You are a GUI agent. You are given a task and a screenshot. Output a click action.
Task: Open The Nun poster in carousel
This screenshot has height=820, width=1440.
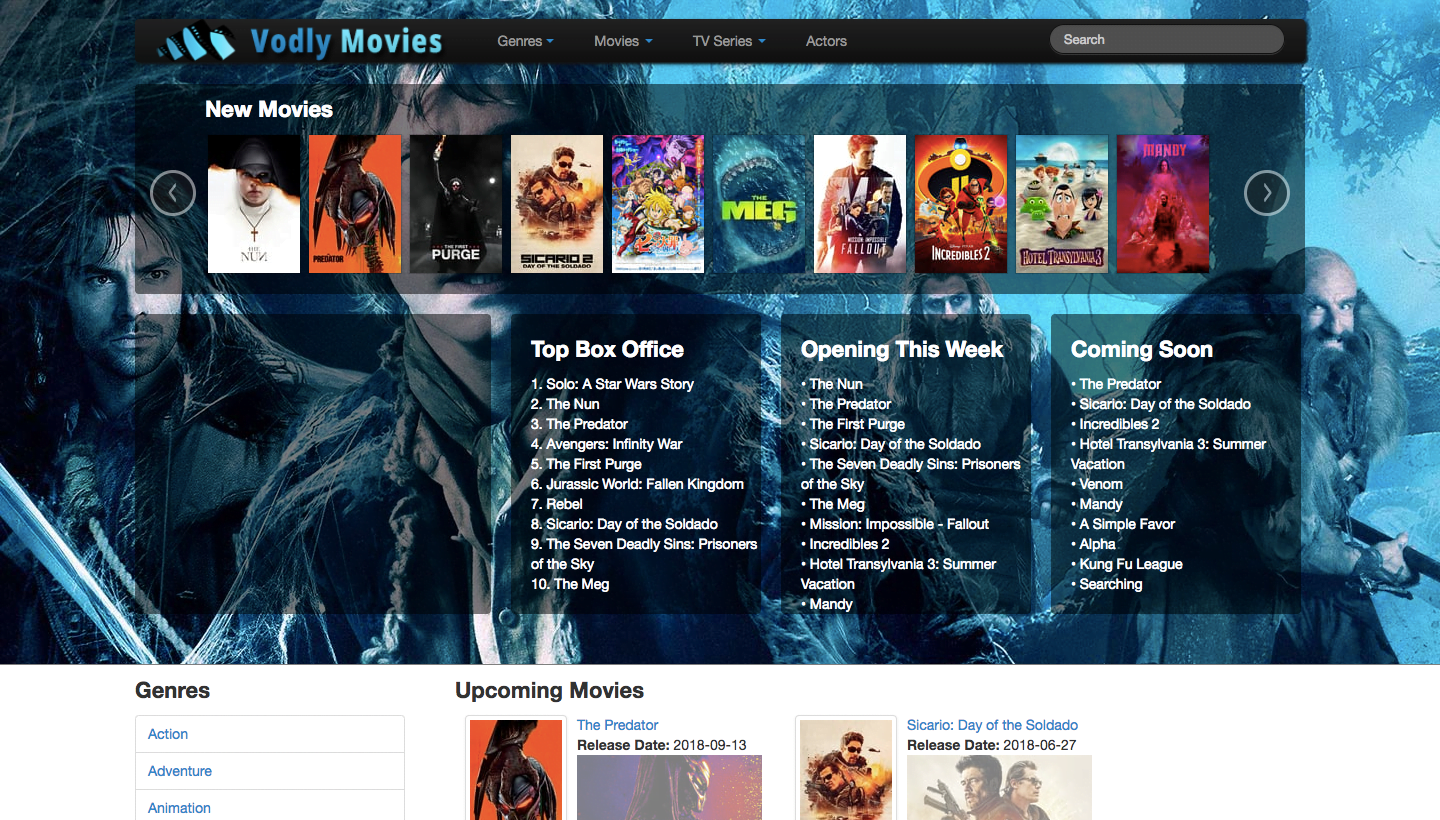pyautogui.click(x=254, y=204)
